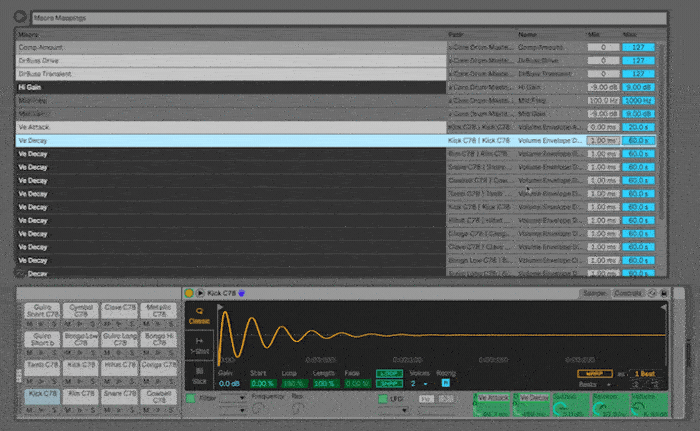The height and width of the screenshot is (431, 700).
Task: Solo the Metallic C78 pad
Action: click(x=170, y=323)
